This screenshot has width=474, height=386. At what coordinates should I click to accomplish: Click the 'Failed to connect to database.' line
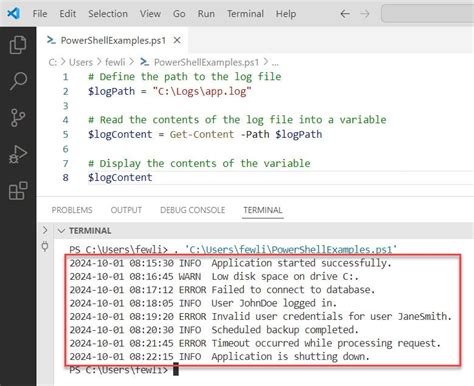[222, 290]
